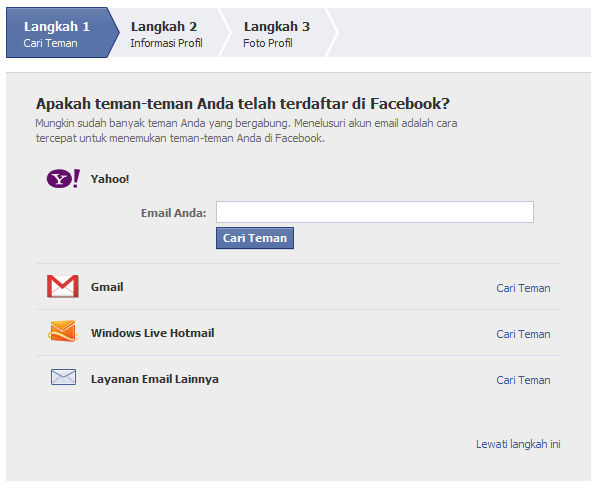Switch to Langkah 2 Informasi Profil step
596x491 pixels.
[x=167, y=33]
